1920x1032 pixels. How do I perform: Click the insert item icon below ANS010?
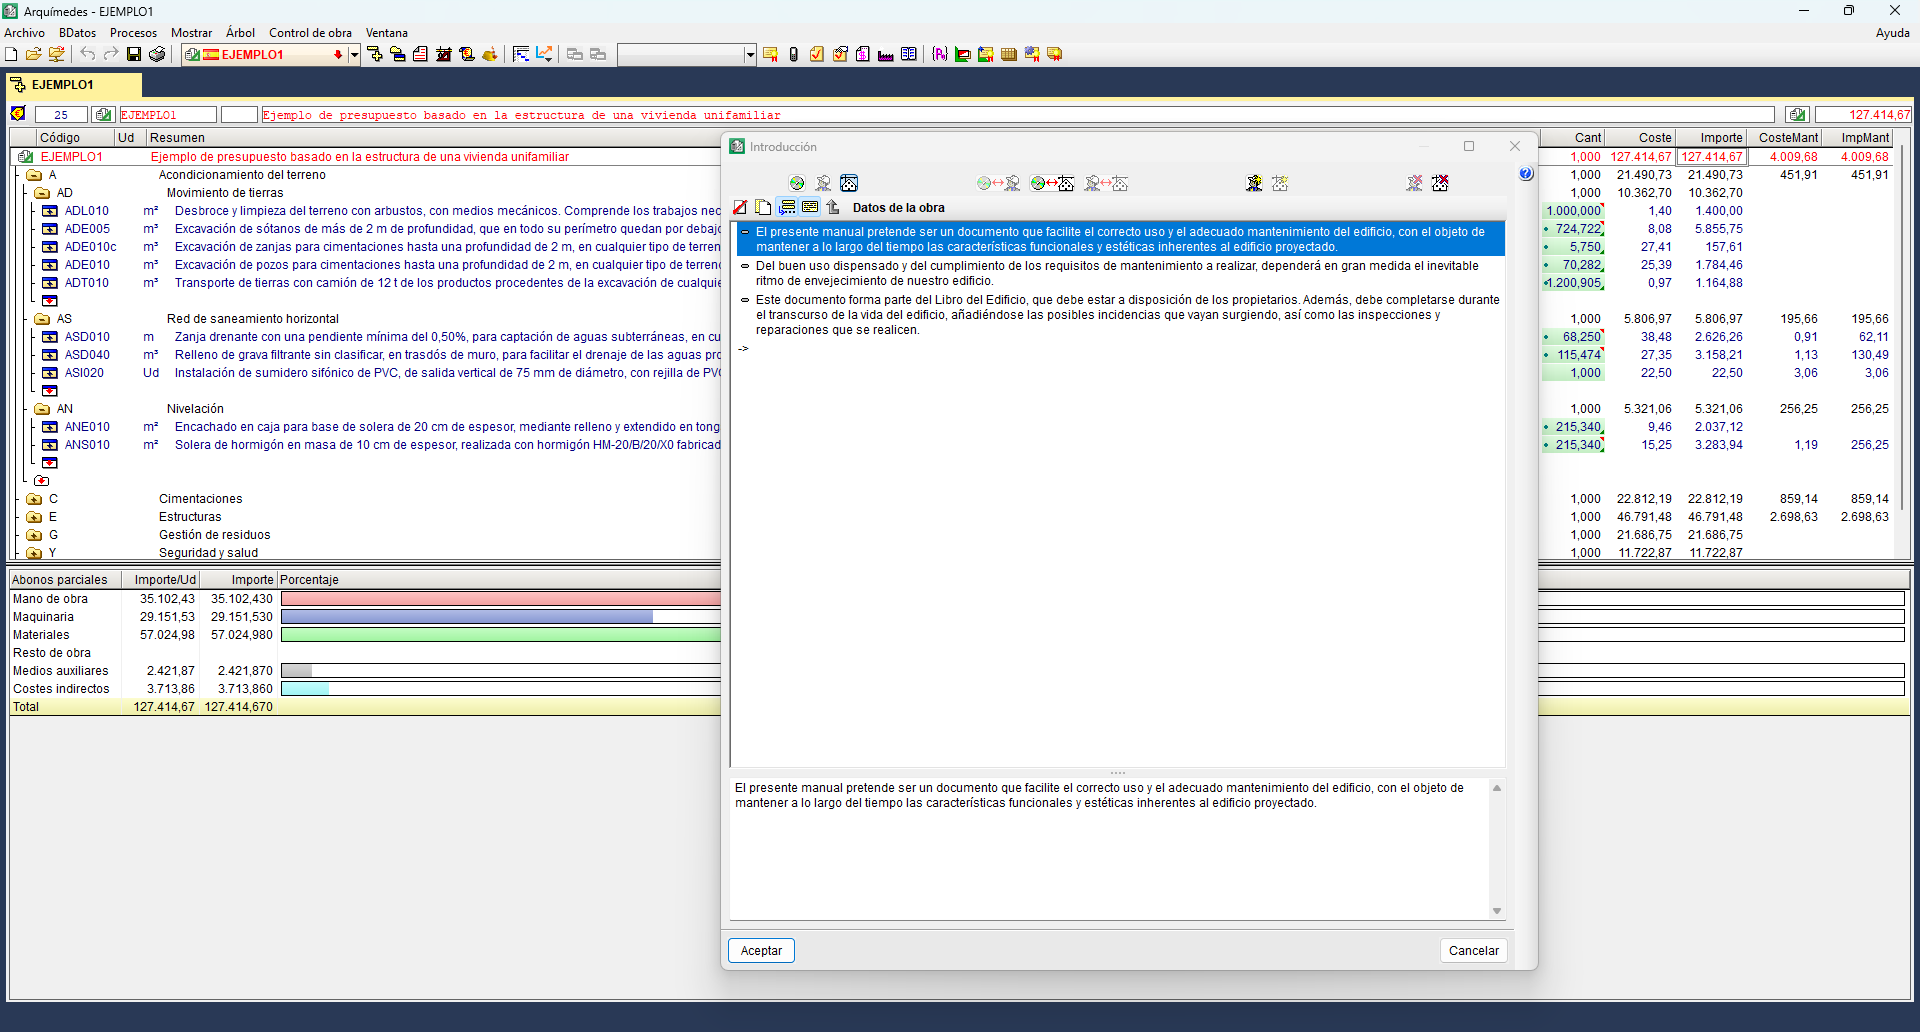(50, 463)
